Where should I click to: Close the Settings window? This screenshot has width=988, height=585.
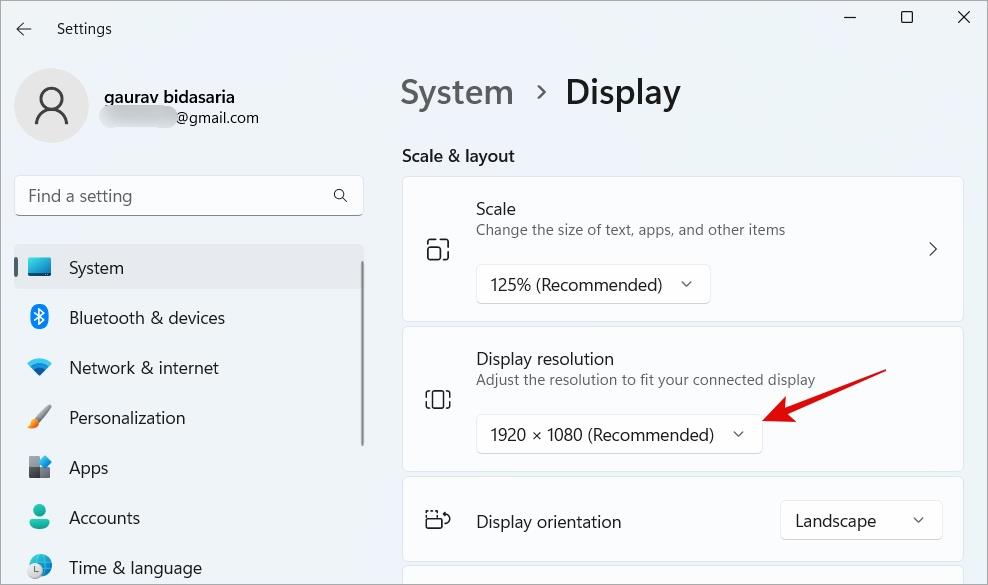coord(963,17)
